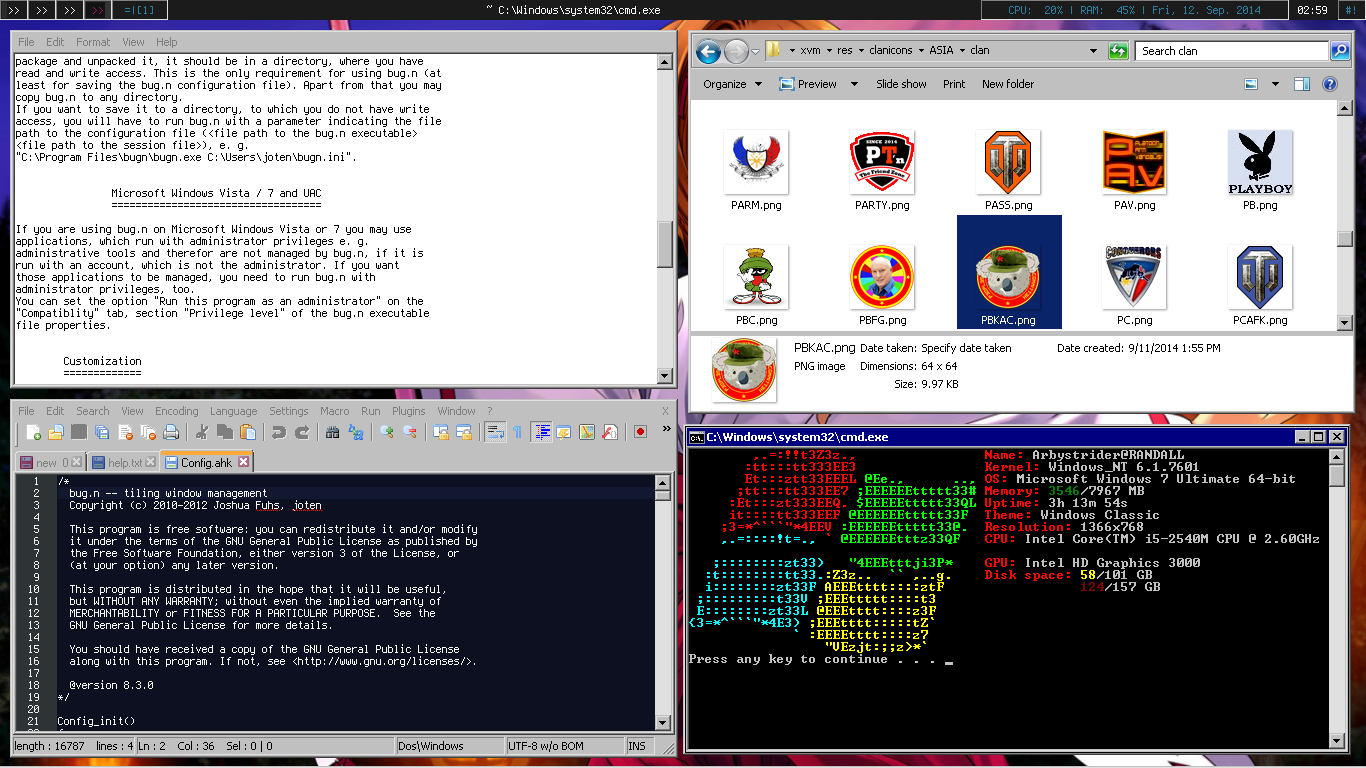Screen dimensions: 1366x768
Task: Start macro recording with red dot icon
Action: 640,432
